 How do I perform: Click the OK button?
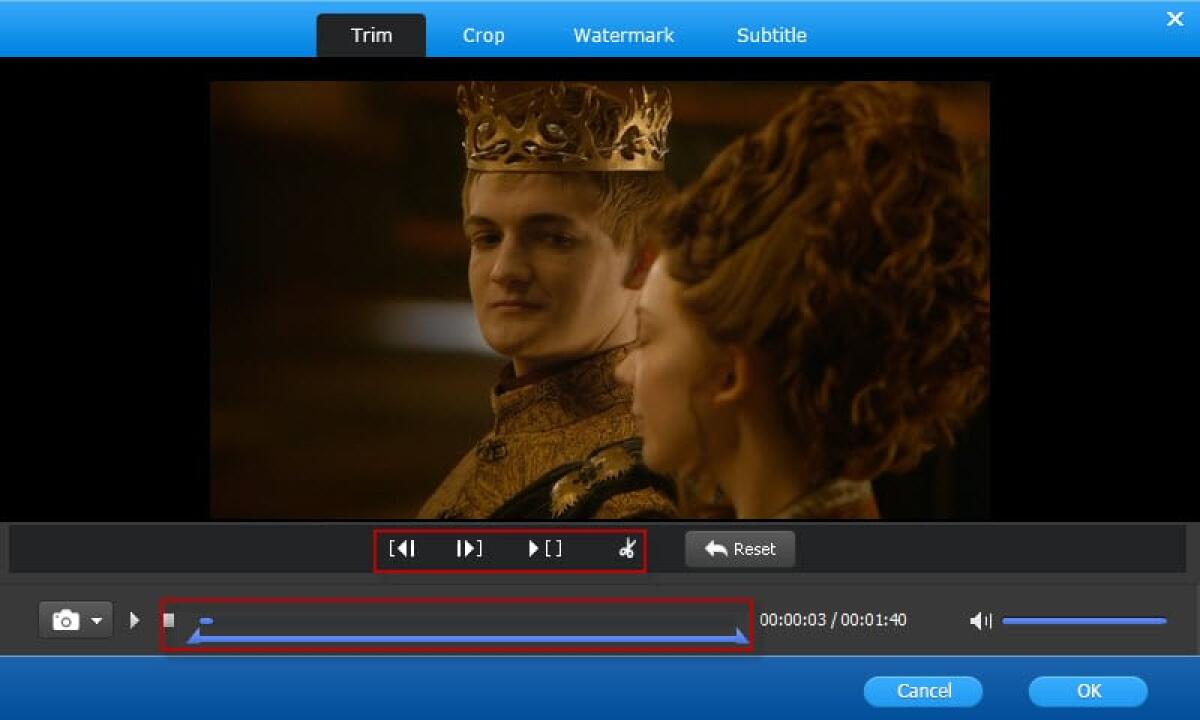coord(1088,690)
